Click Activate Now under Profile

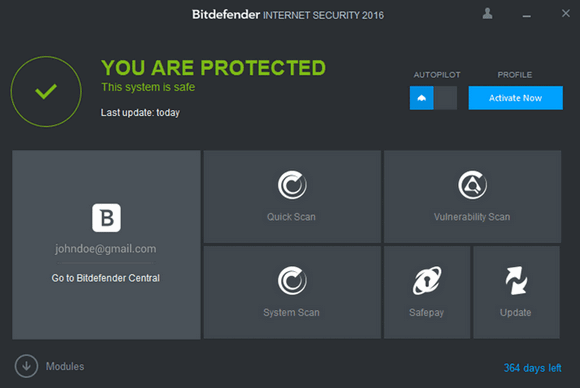point(516,98)
